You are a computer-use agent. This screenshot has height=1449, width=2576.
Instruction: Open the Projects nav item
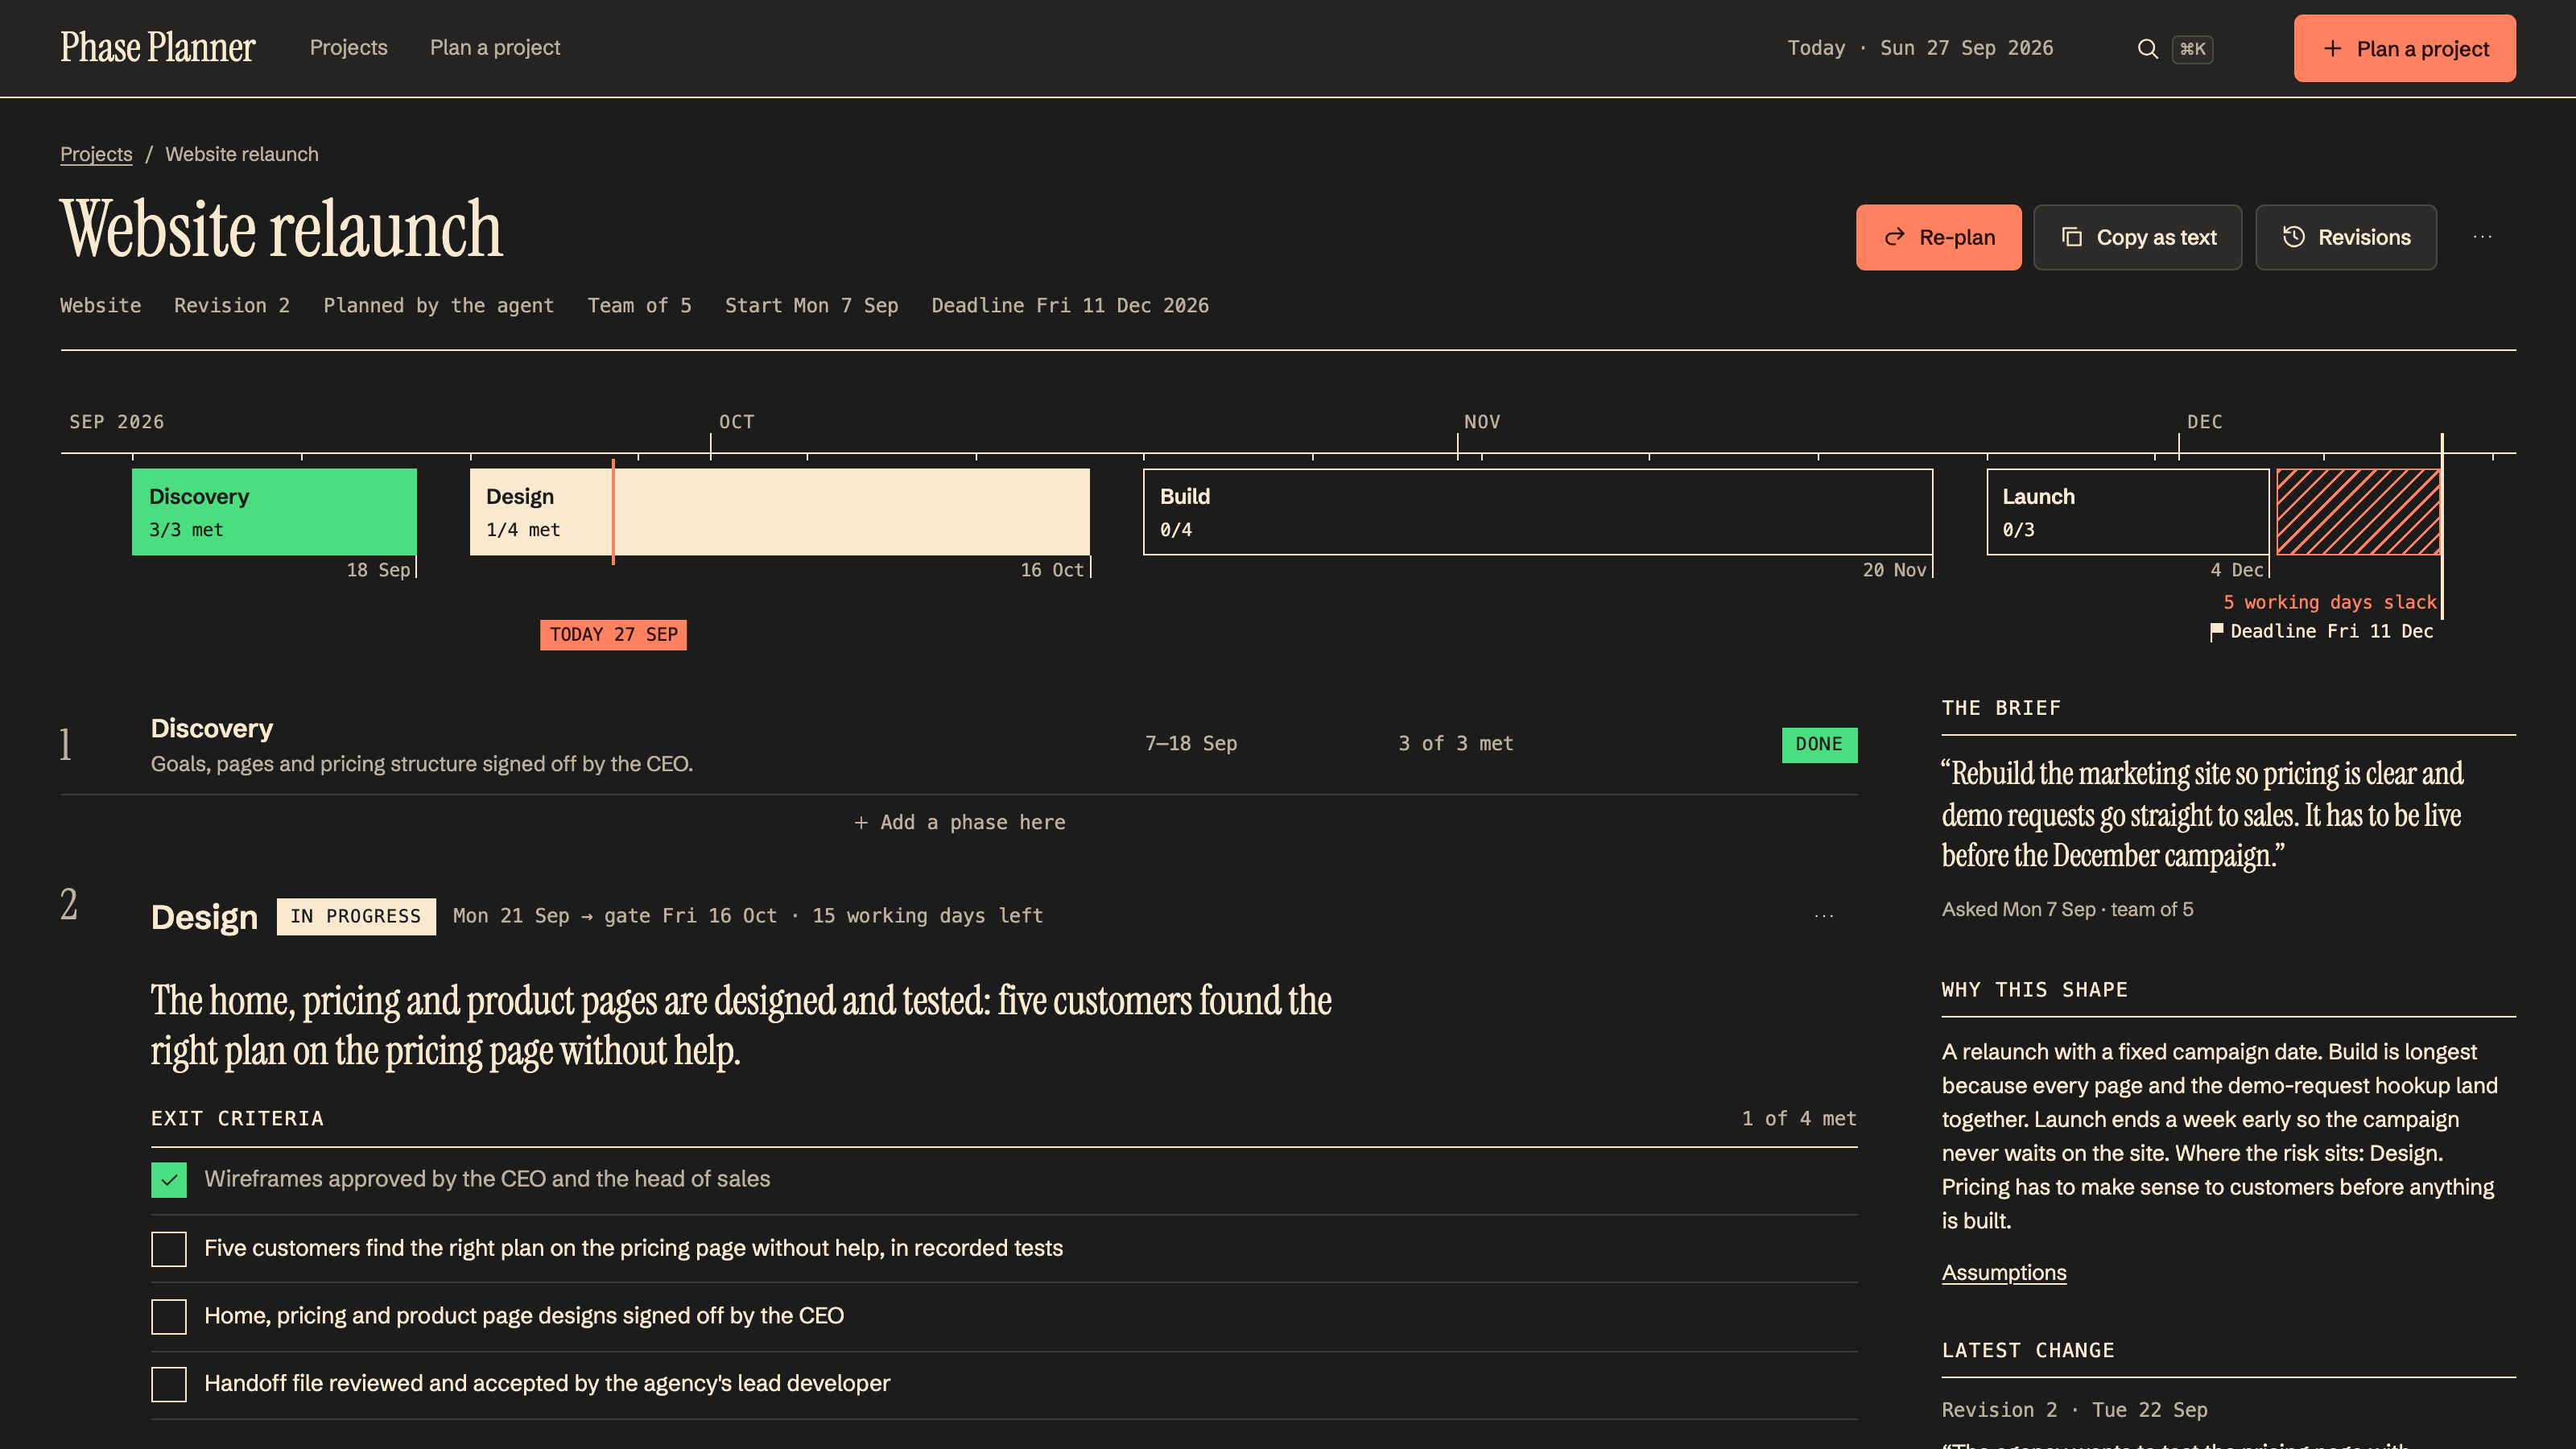[x=348, y=48]
